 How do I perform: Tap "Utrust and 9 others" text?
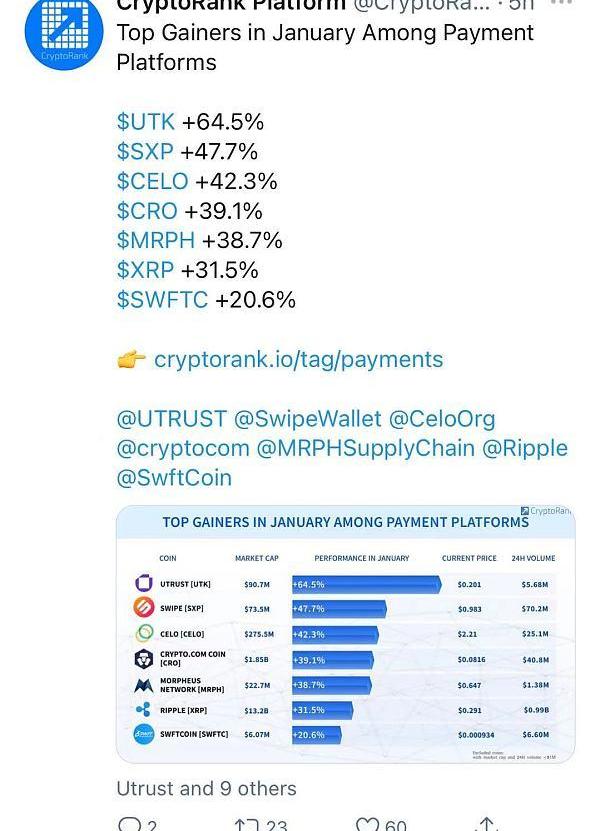206,788
